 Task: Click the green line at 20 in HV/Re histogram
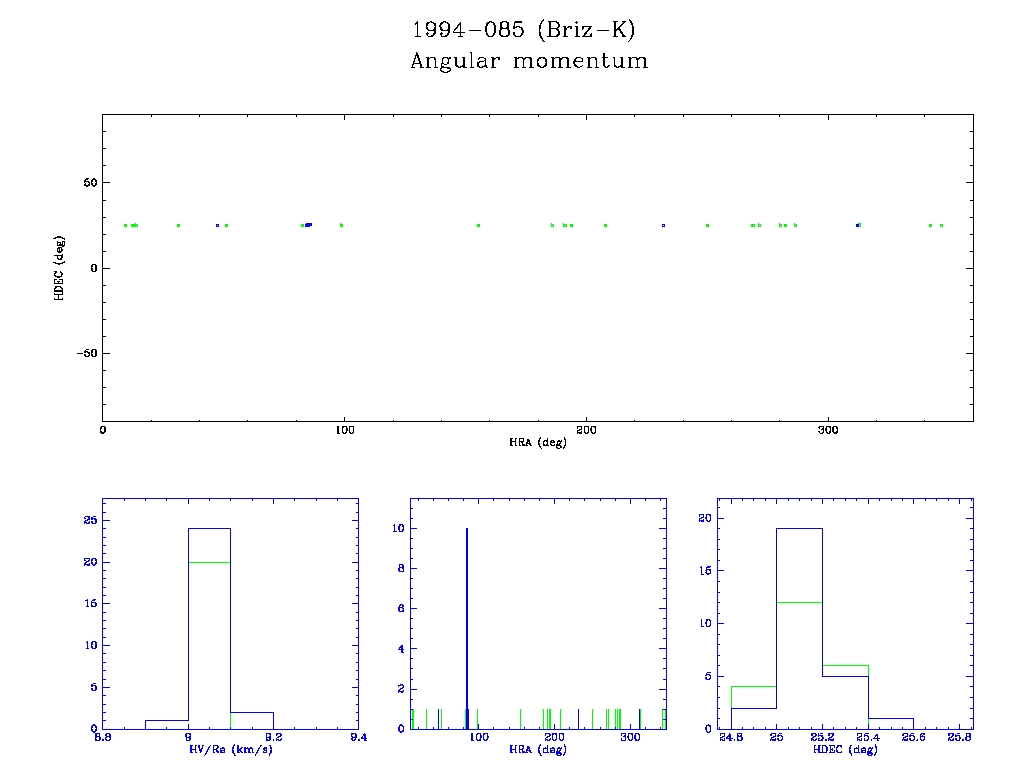click(x=209, y=562)
